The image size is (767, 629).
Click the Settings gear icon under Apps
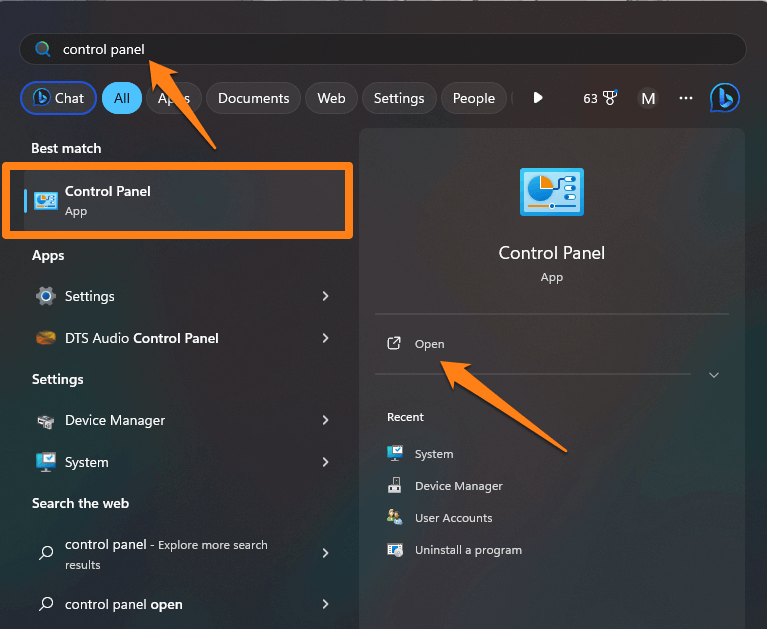pyautogui.click(x=45, y=296)
